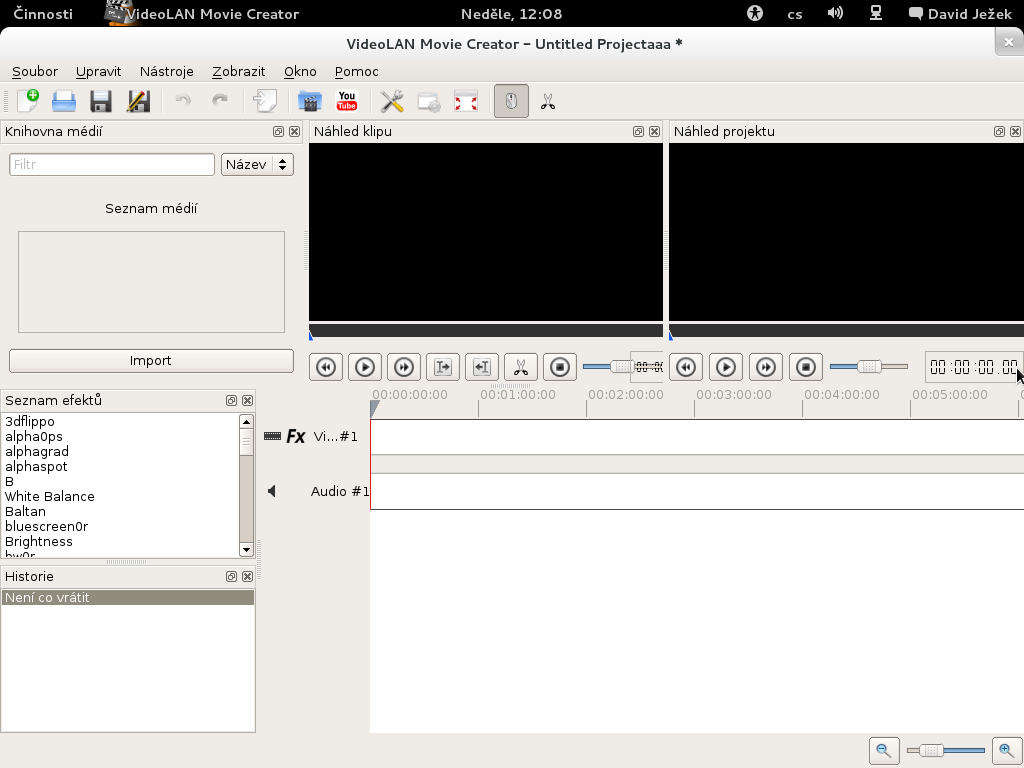This screenshot has width=1024, height=768.
Task: Open the Nástroje menu
Action: (x=167, y=72)
